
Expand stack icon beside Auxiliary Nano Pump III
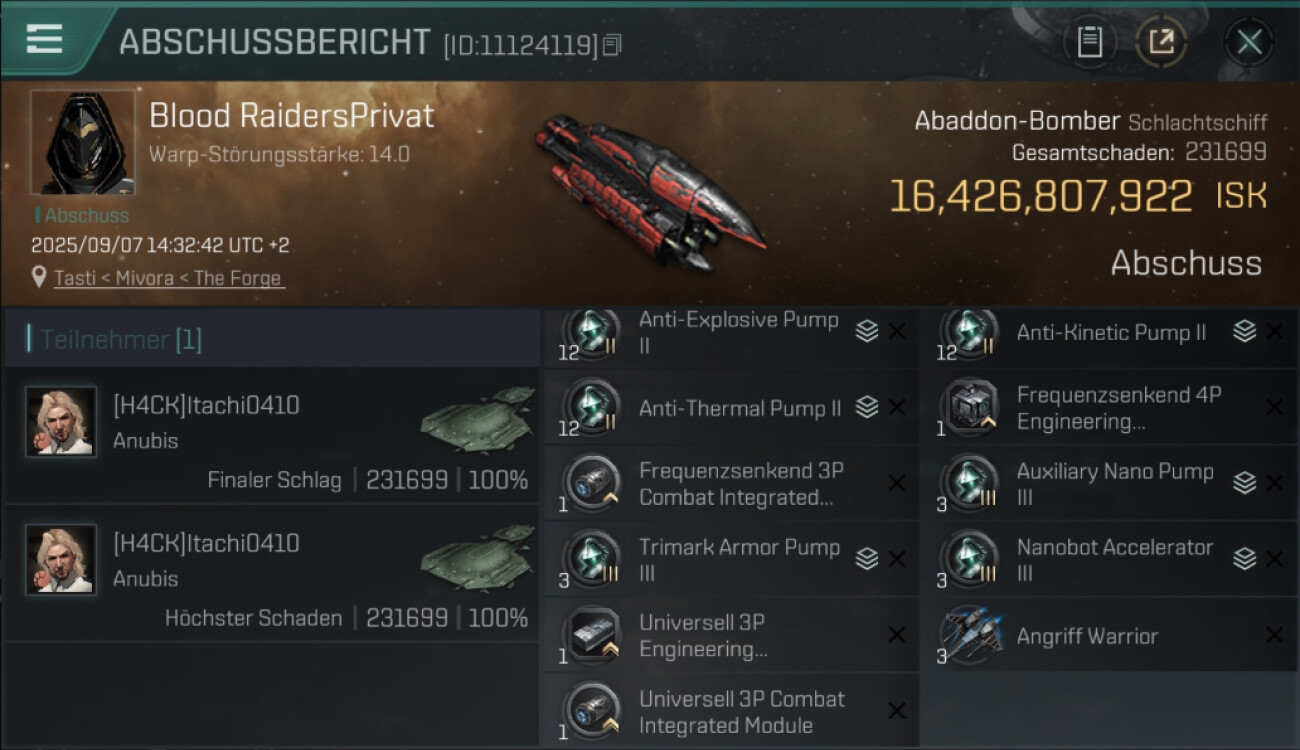click(1244, 483)
